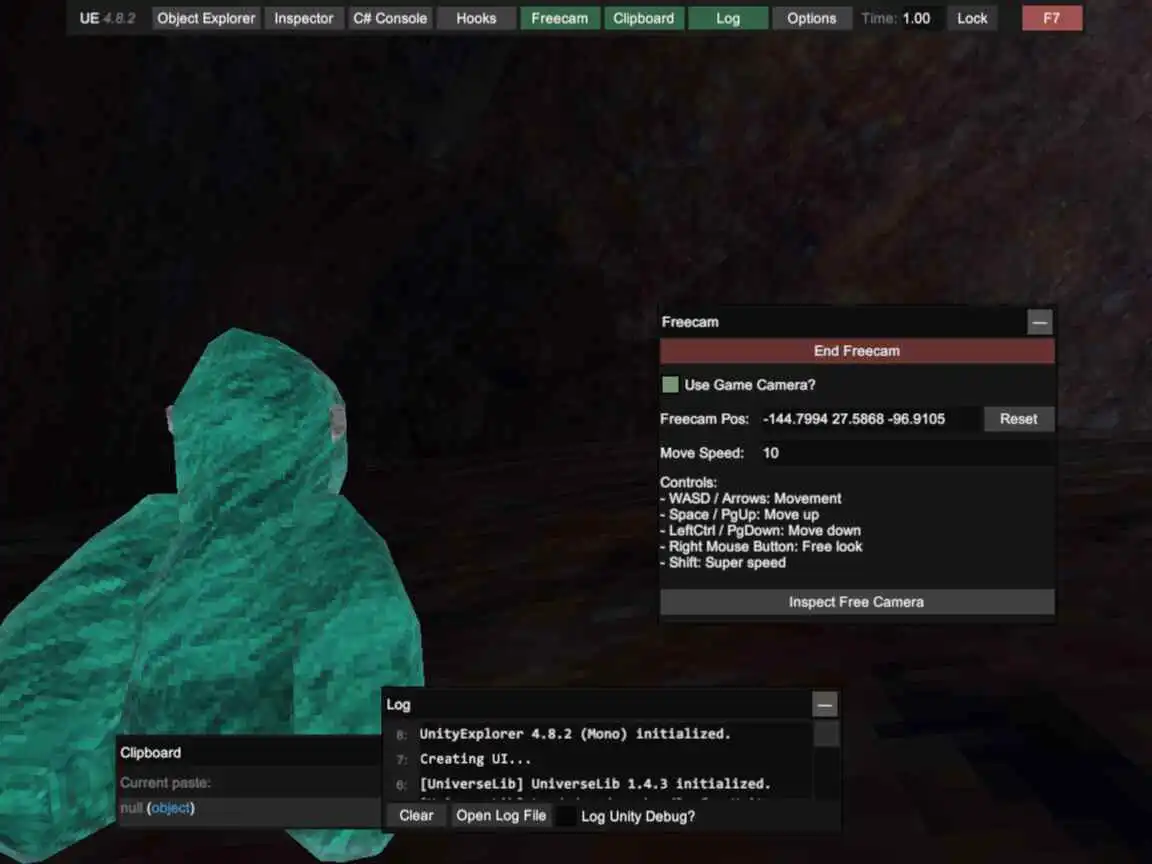The height and width of the screenshot is (864, 1152).
Task: Click the red F7 close button
Action: (x=1052, y=18)
